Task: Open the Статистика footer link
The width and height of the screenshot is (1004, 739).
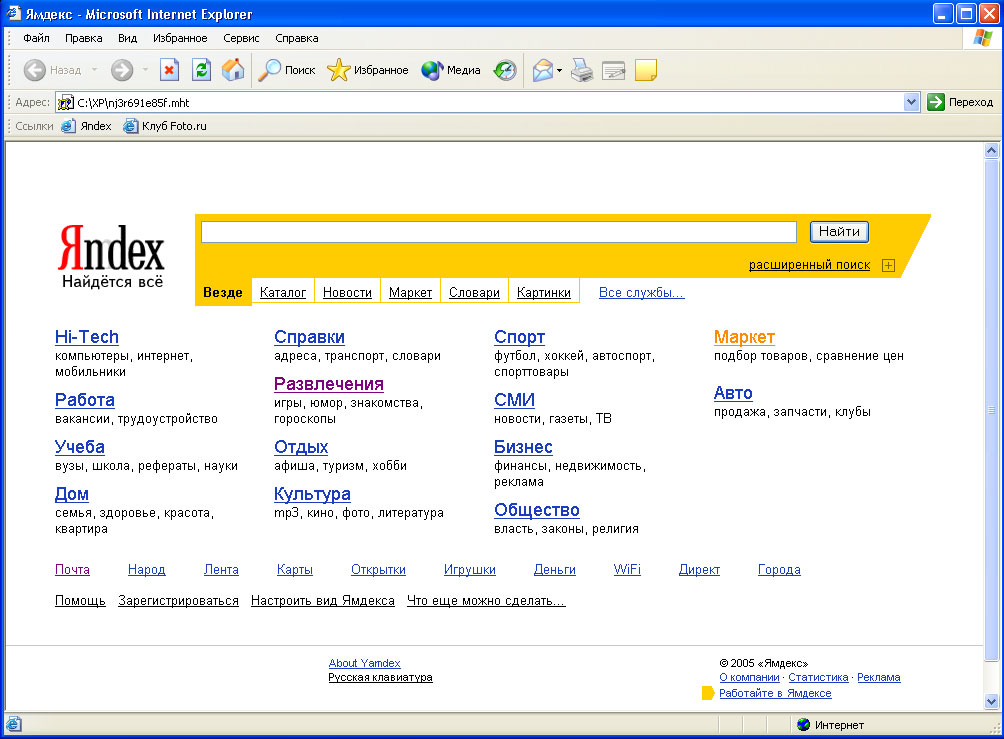Action: click(x=818, y=678)
